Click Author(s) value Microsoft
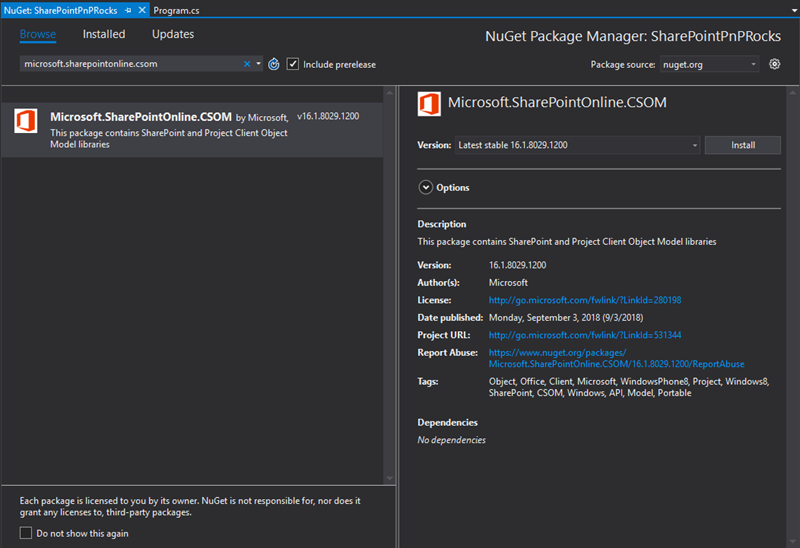 [x=508, y=282]
